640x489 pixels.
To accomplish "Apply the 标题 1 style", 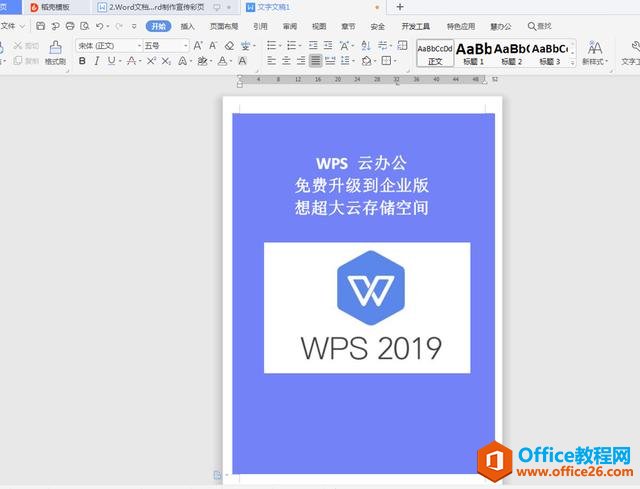I will coord(473,53).
